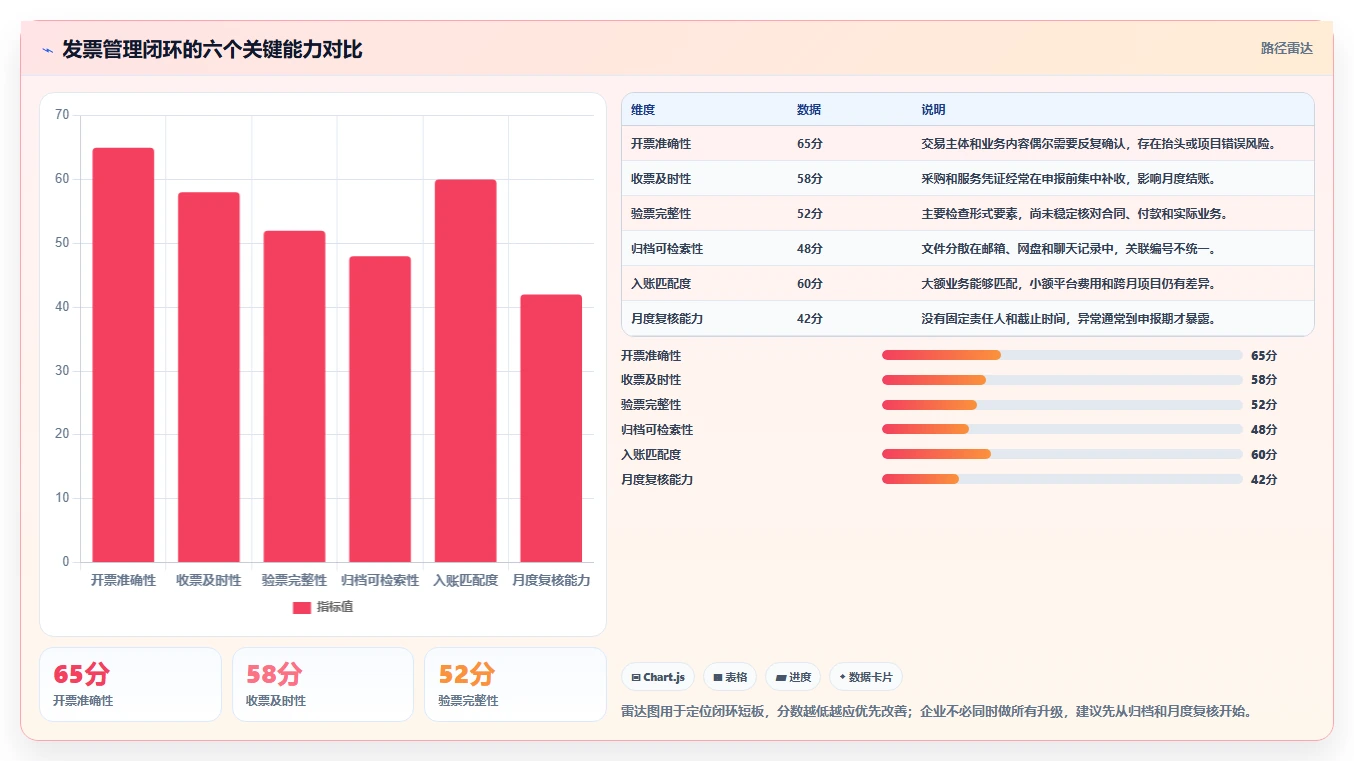The height and width of the screenshot is (761, 1354).
Task: Click the description about 大额业务能够匹配
Action: 1068,284
